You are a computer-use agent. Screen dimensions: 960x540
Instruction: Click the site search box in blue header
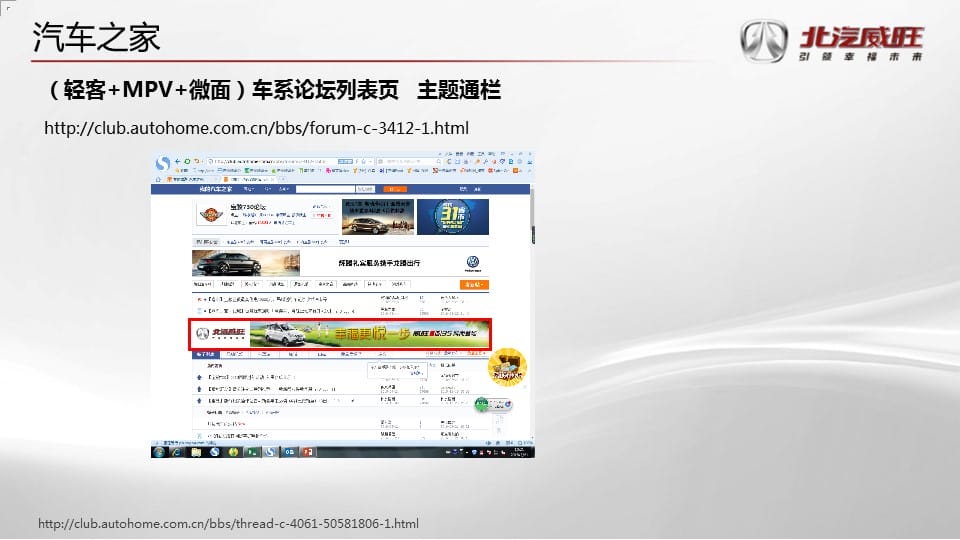point(325,188)
